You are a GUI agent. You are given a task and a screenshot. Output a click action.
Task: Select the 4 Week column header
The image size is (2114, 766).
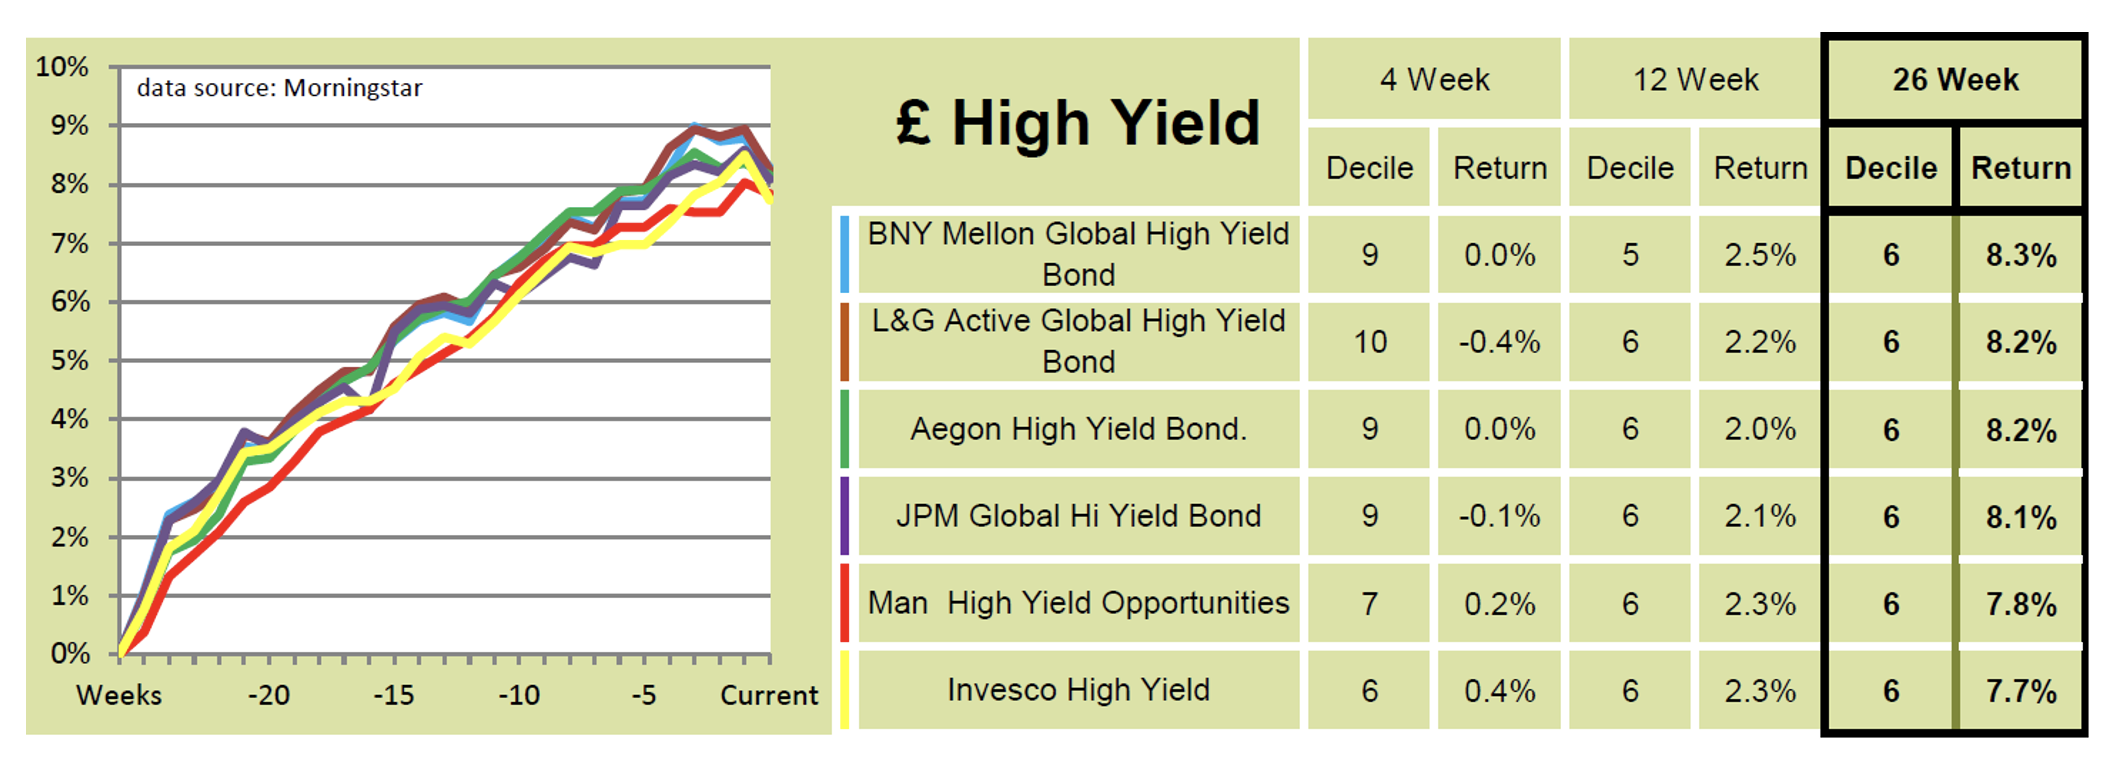click(1434, 80)
